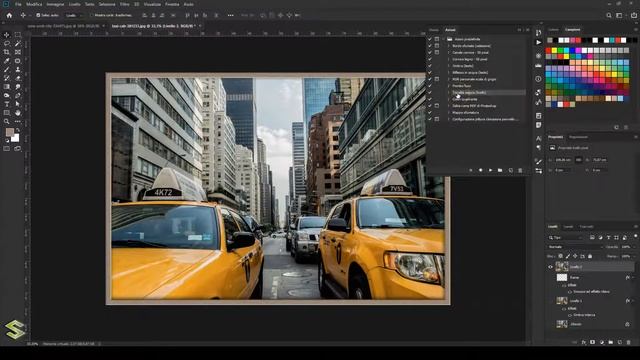The height and width of the screenshot is (360, 640).
Task: Expand the Salva come PDF action arrow
Action: tap(449, 106)
